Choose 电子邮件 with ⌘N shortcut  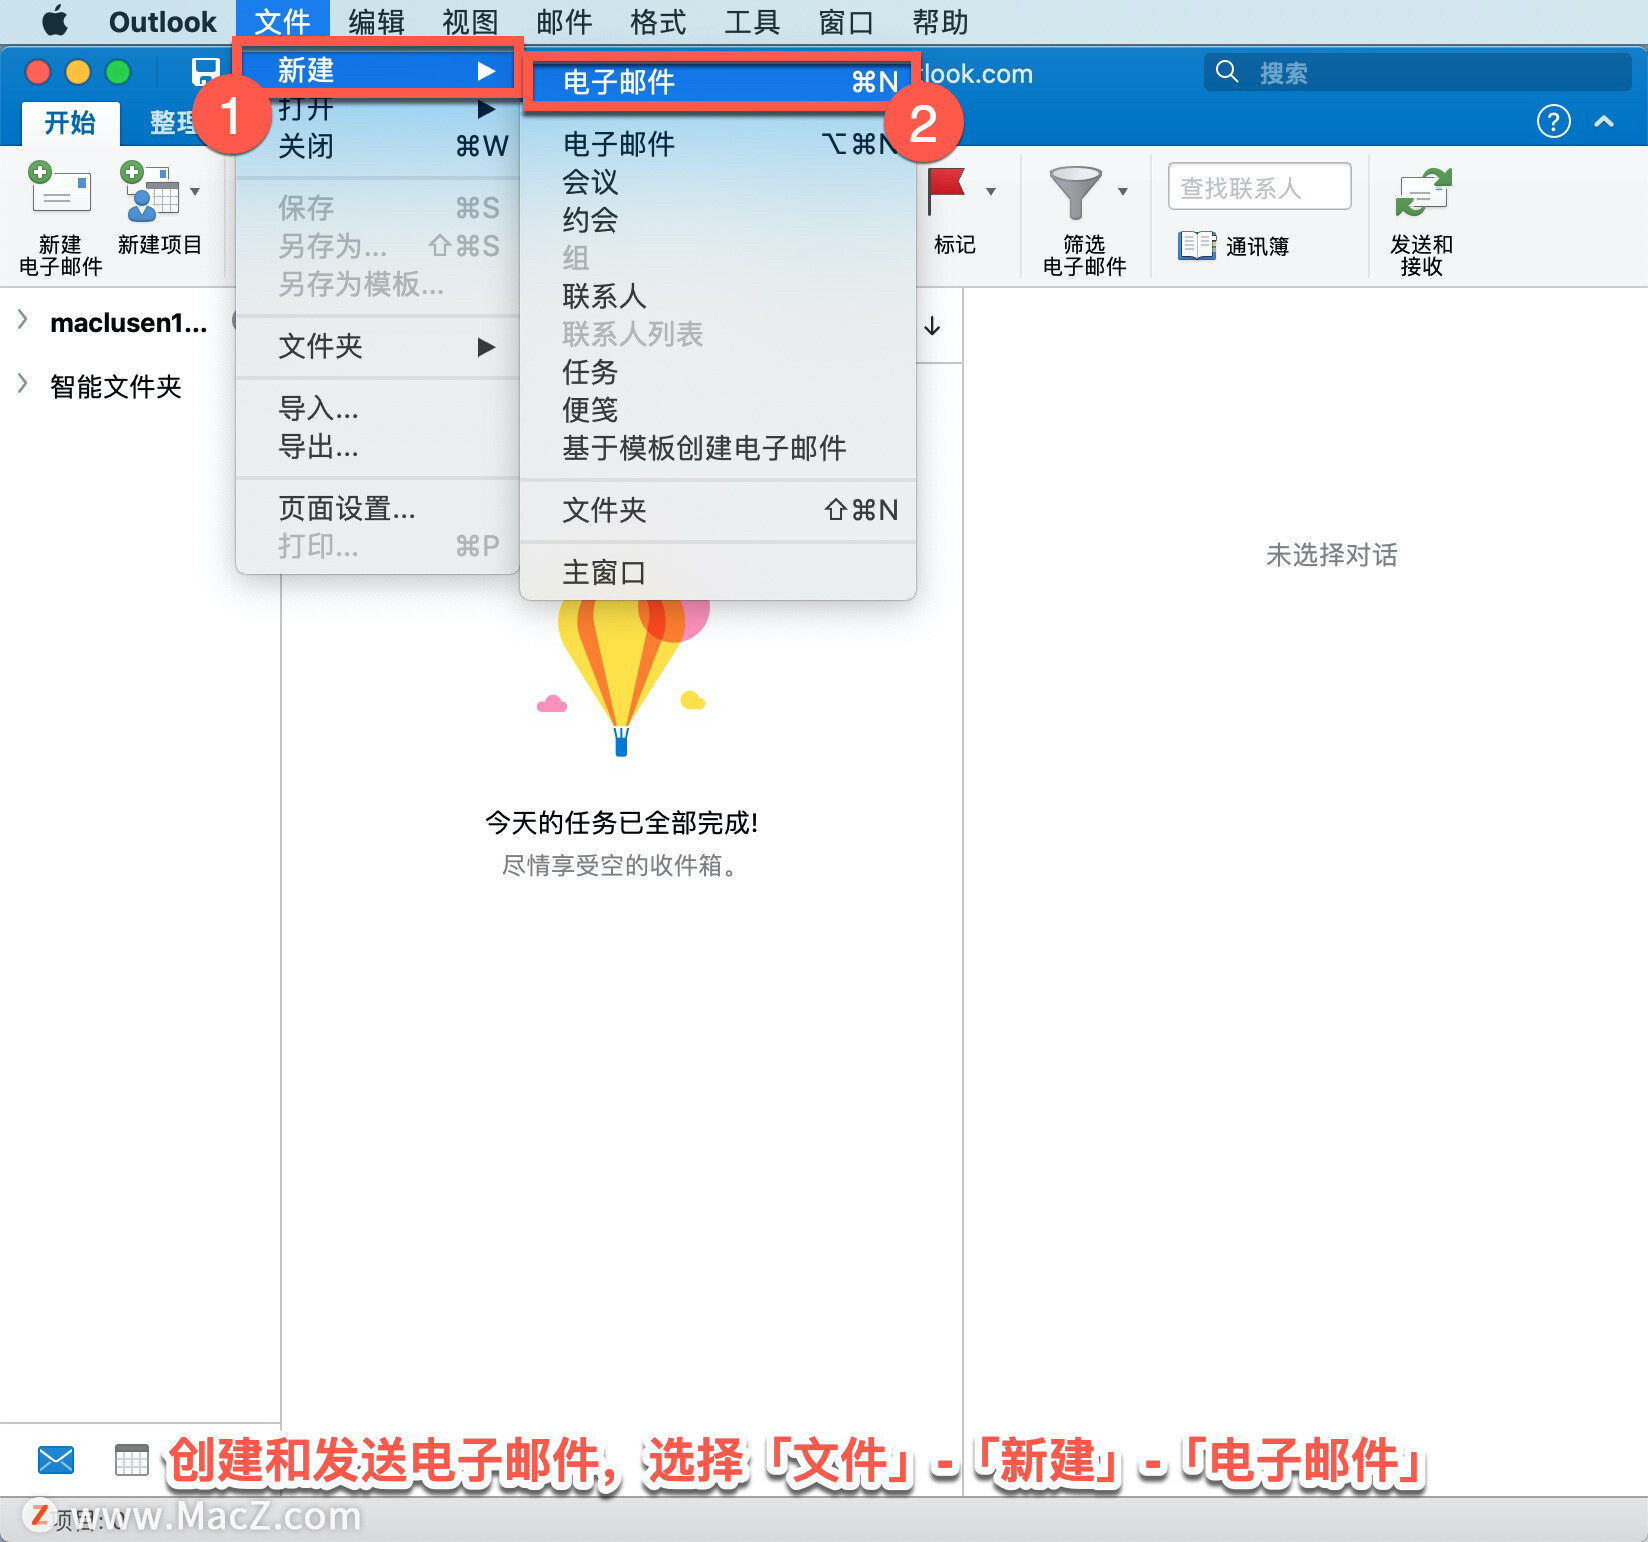point(720,82)
